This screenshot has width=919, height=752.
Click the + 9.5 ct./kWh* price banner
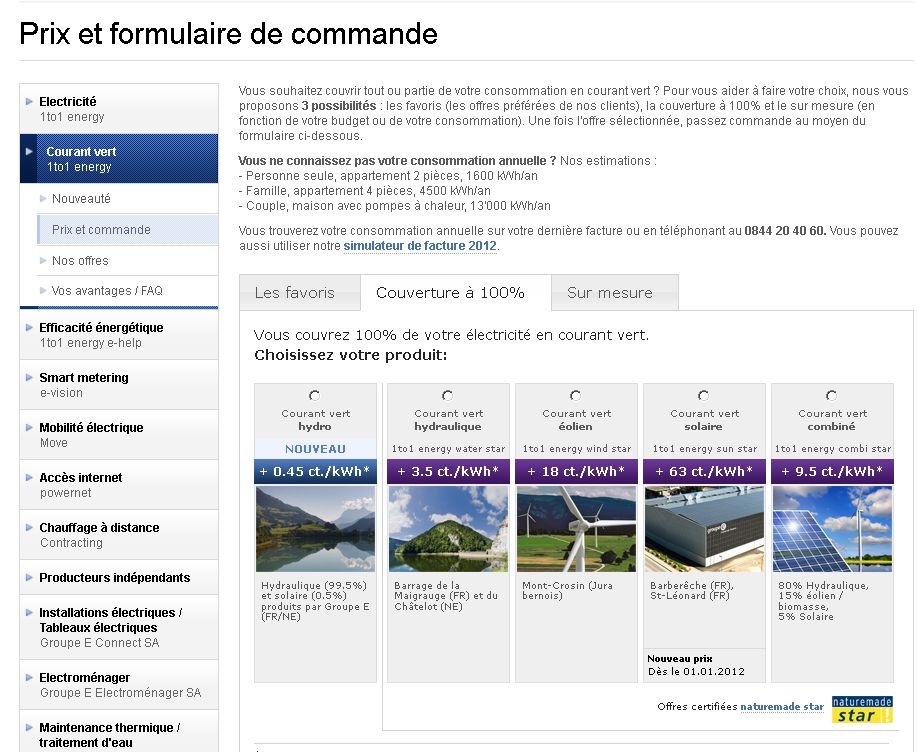pos(832,471)
